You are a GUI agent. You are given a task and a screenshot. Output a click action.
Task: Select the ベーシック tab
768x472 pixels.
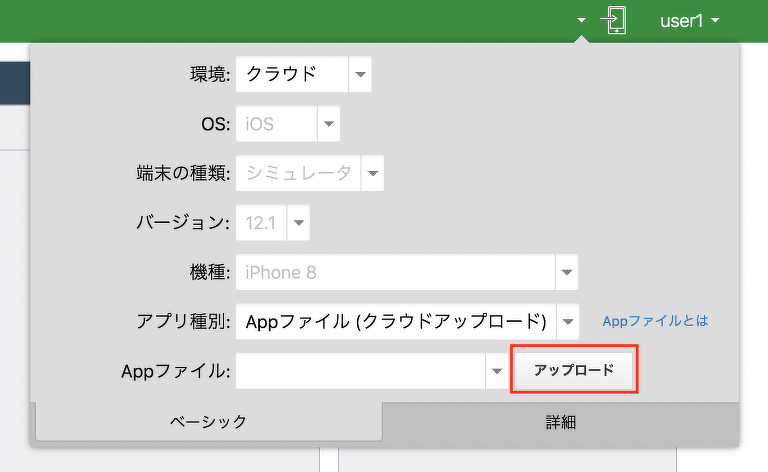click(208, 422)
